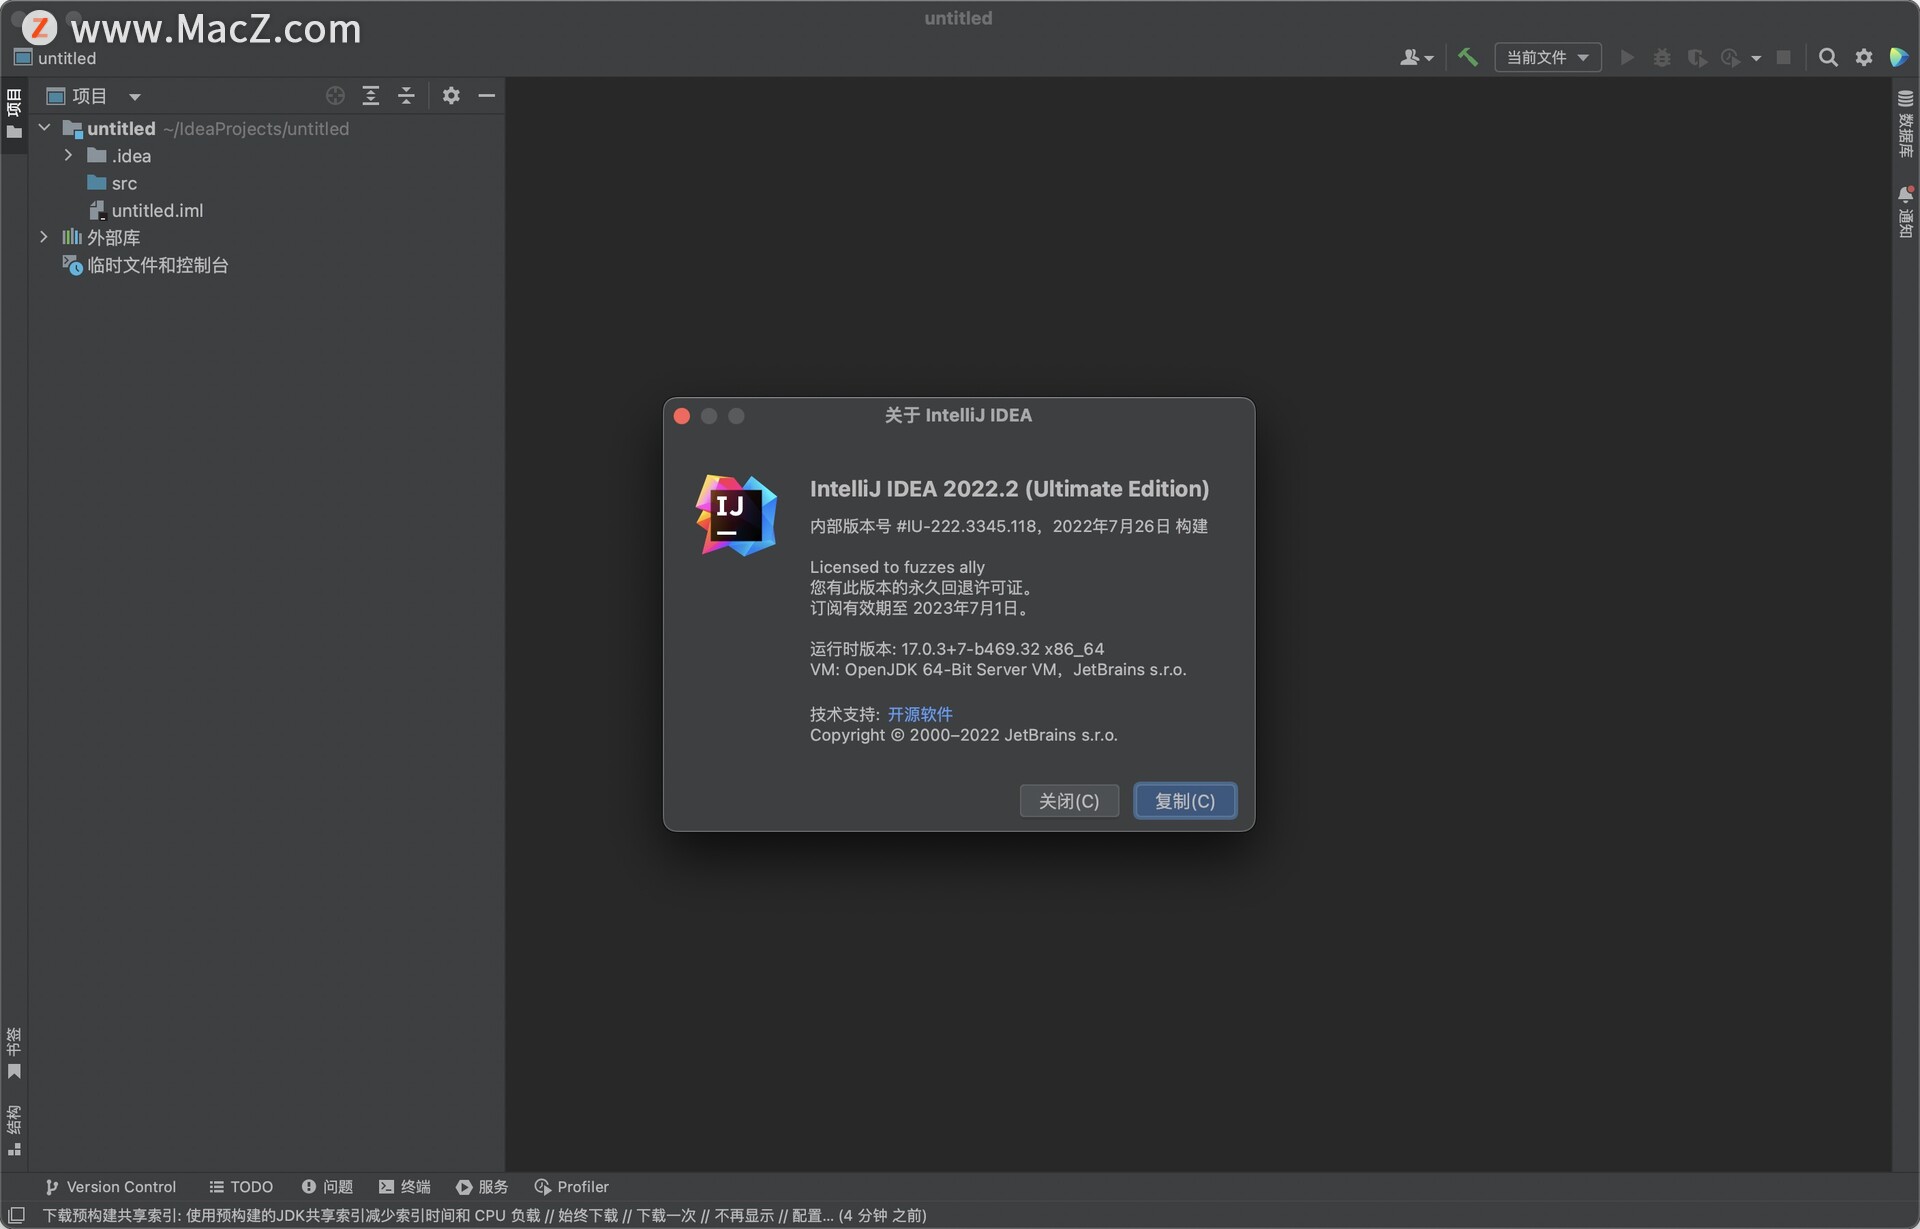Switch to the TODO tab
Image resolution: width=1920 pixels, height=1229 pixels.
click(x=240, y=1186)
